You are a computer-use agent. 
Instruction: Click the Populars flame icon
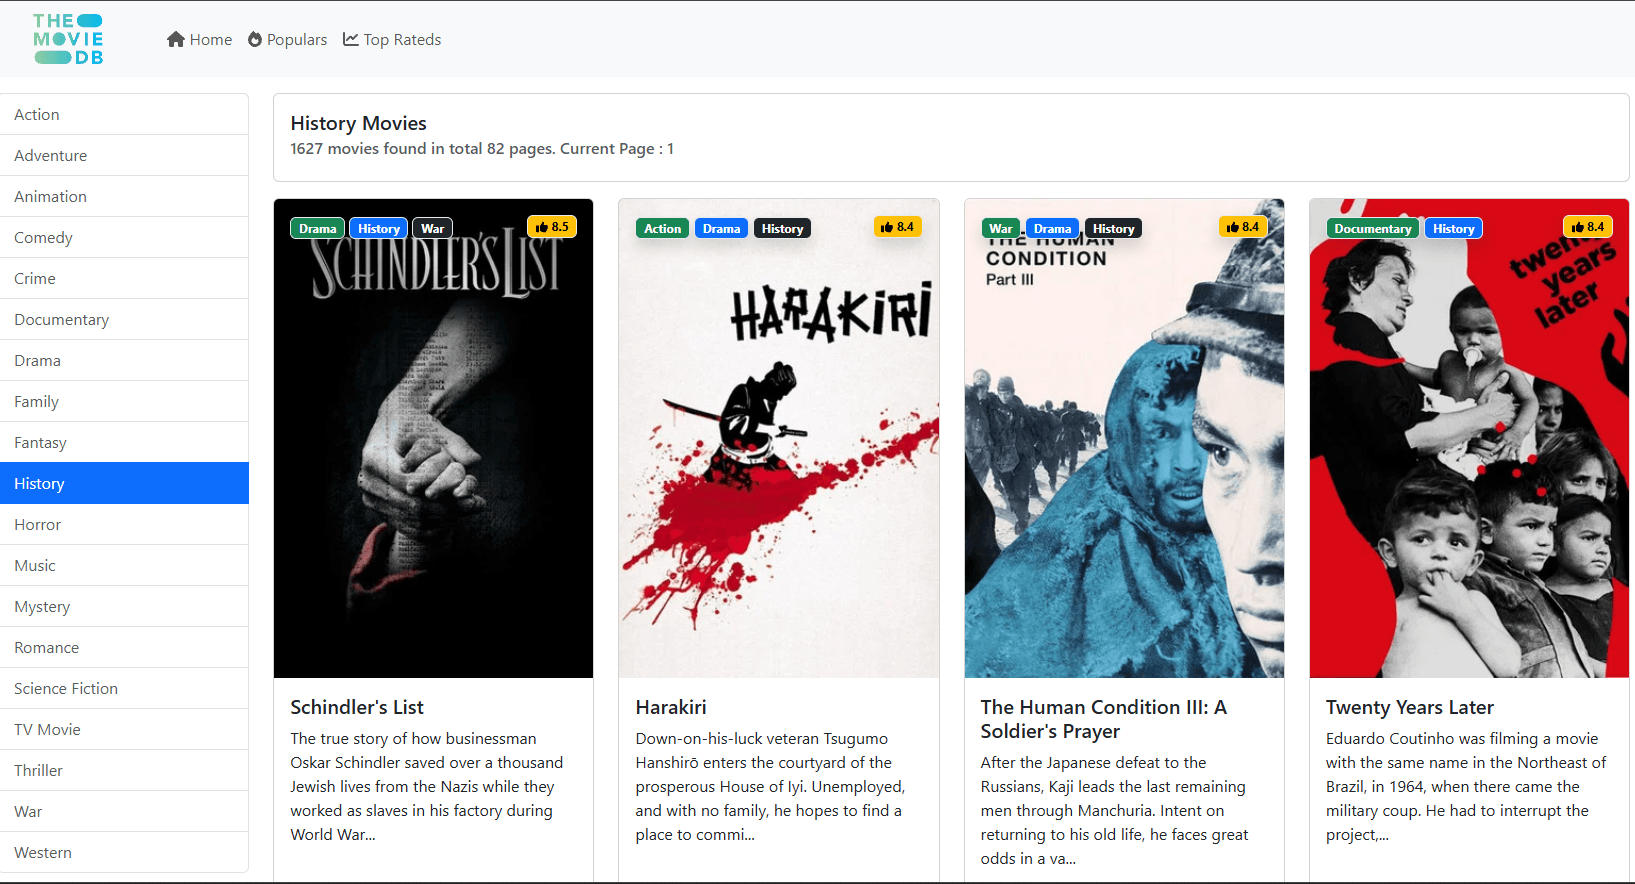click(x=255, y=39)
